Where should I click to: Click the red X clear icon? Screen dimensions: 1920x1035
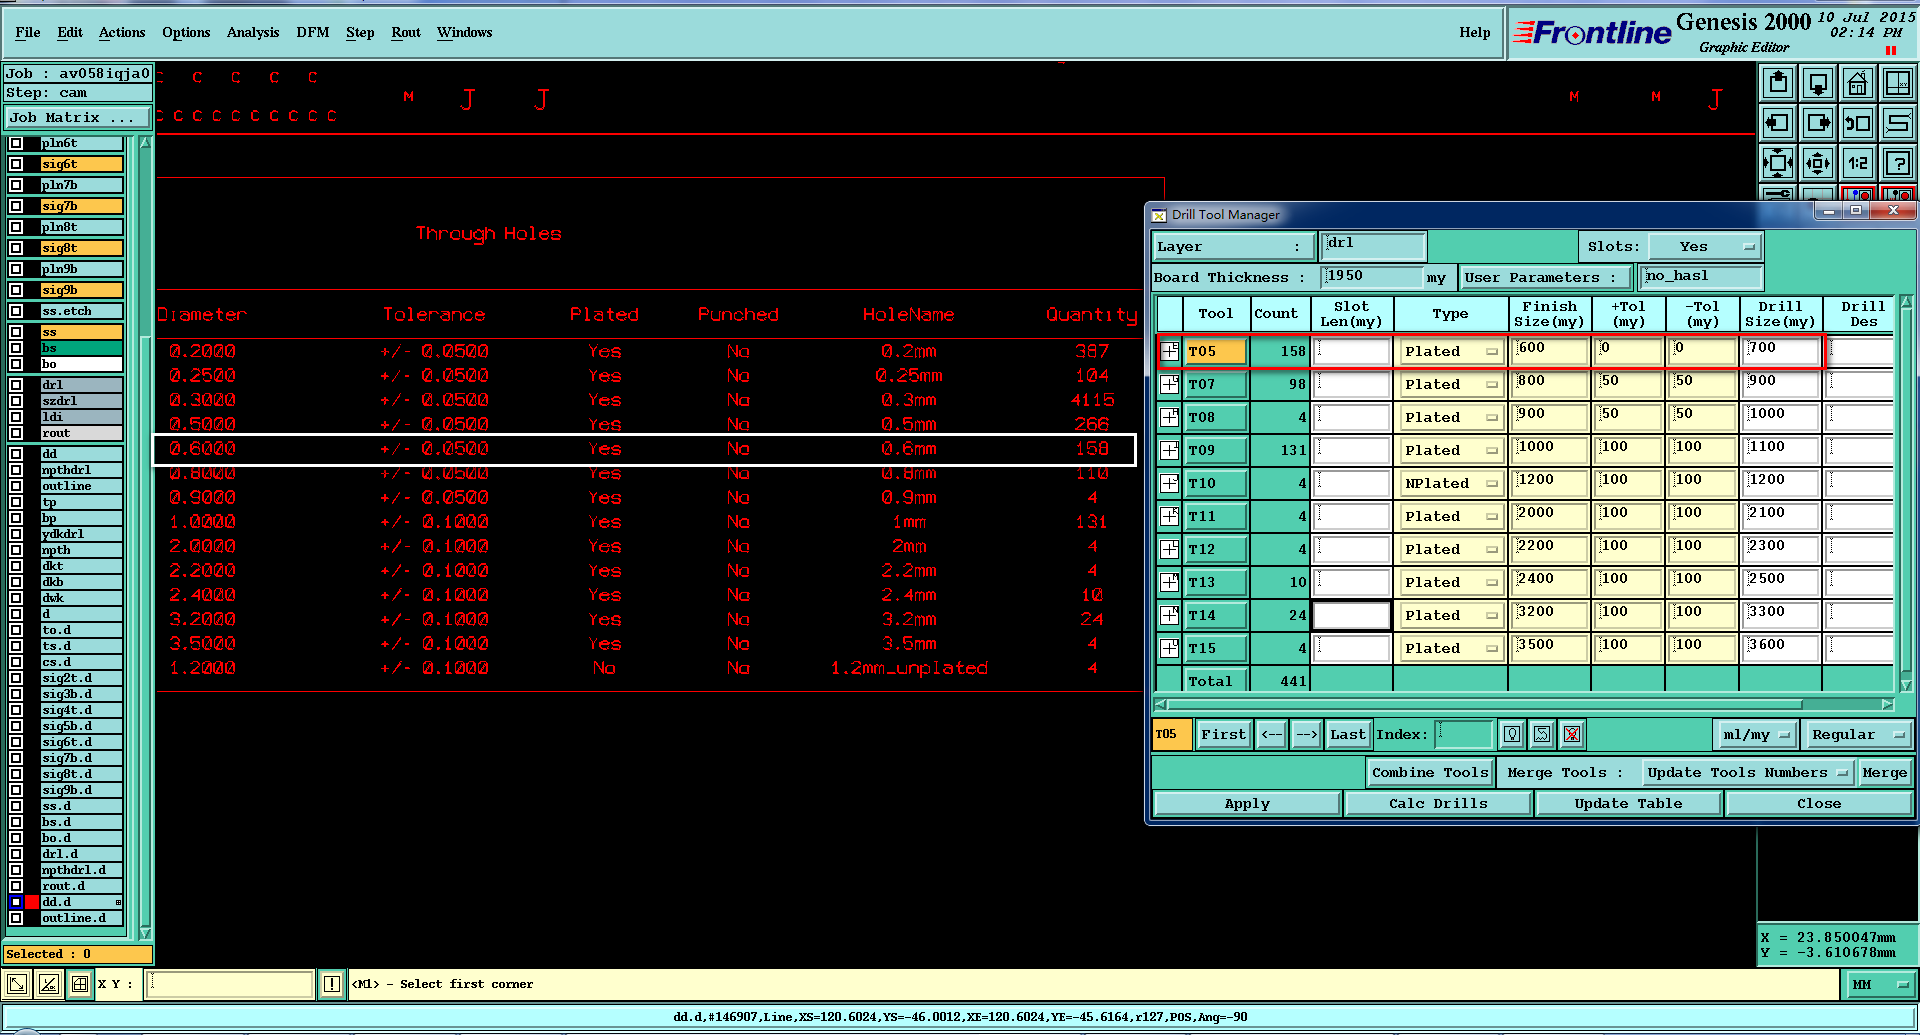point(1572,734)
